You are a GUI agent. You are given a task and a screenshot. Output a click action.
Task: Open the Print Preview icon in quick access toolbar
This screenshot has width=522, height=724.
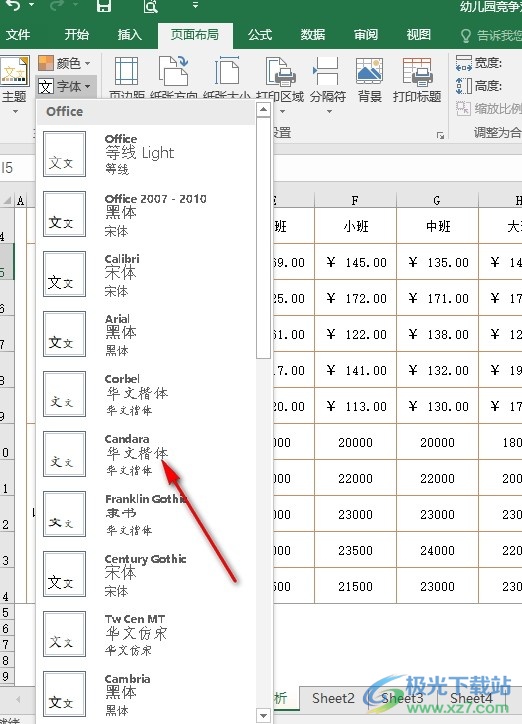tap(150, 6)
